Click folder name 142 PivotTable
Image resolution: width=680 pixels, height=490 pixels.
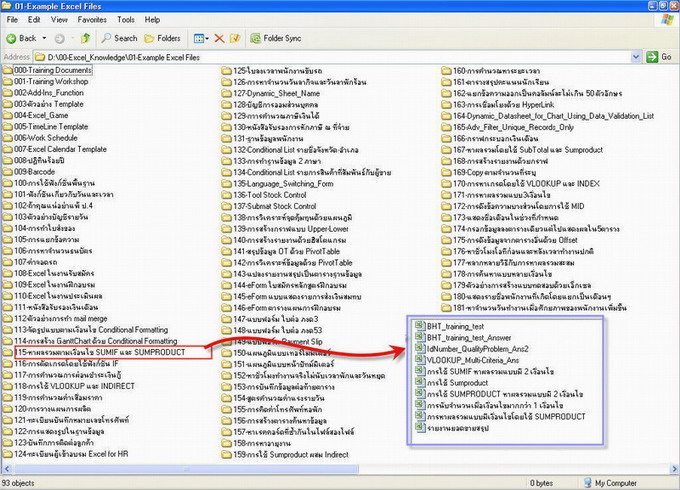293,262
